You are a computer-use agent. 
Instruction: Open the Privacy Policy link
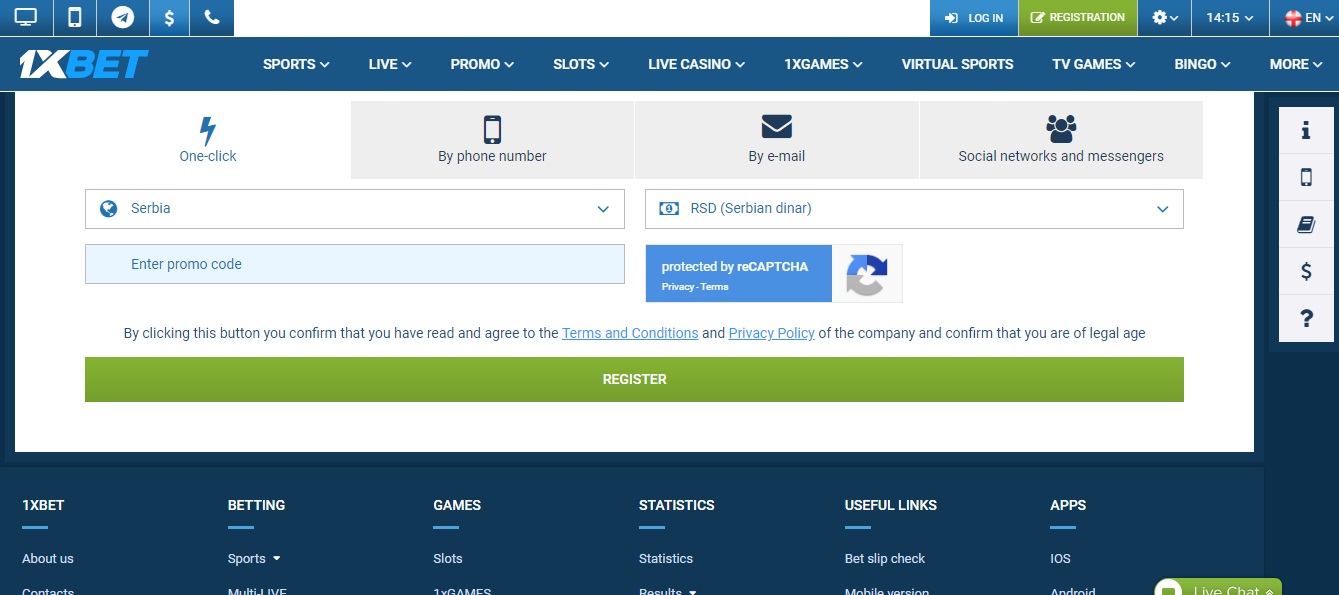tap(772, 333)
